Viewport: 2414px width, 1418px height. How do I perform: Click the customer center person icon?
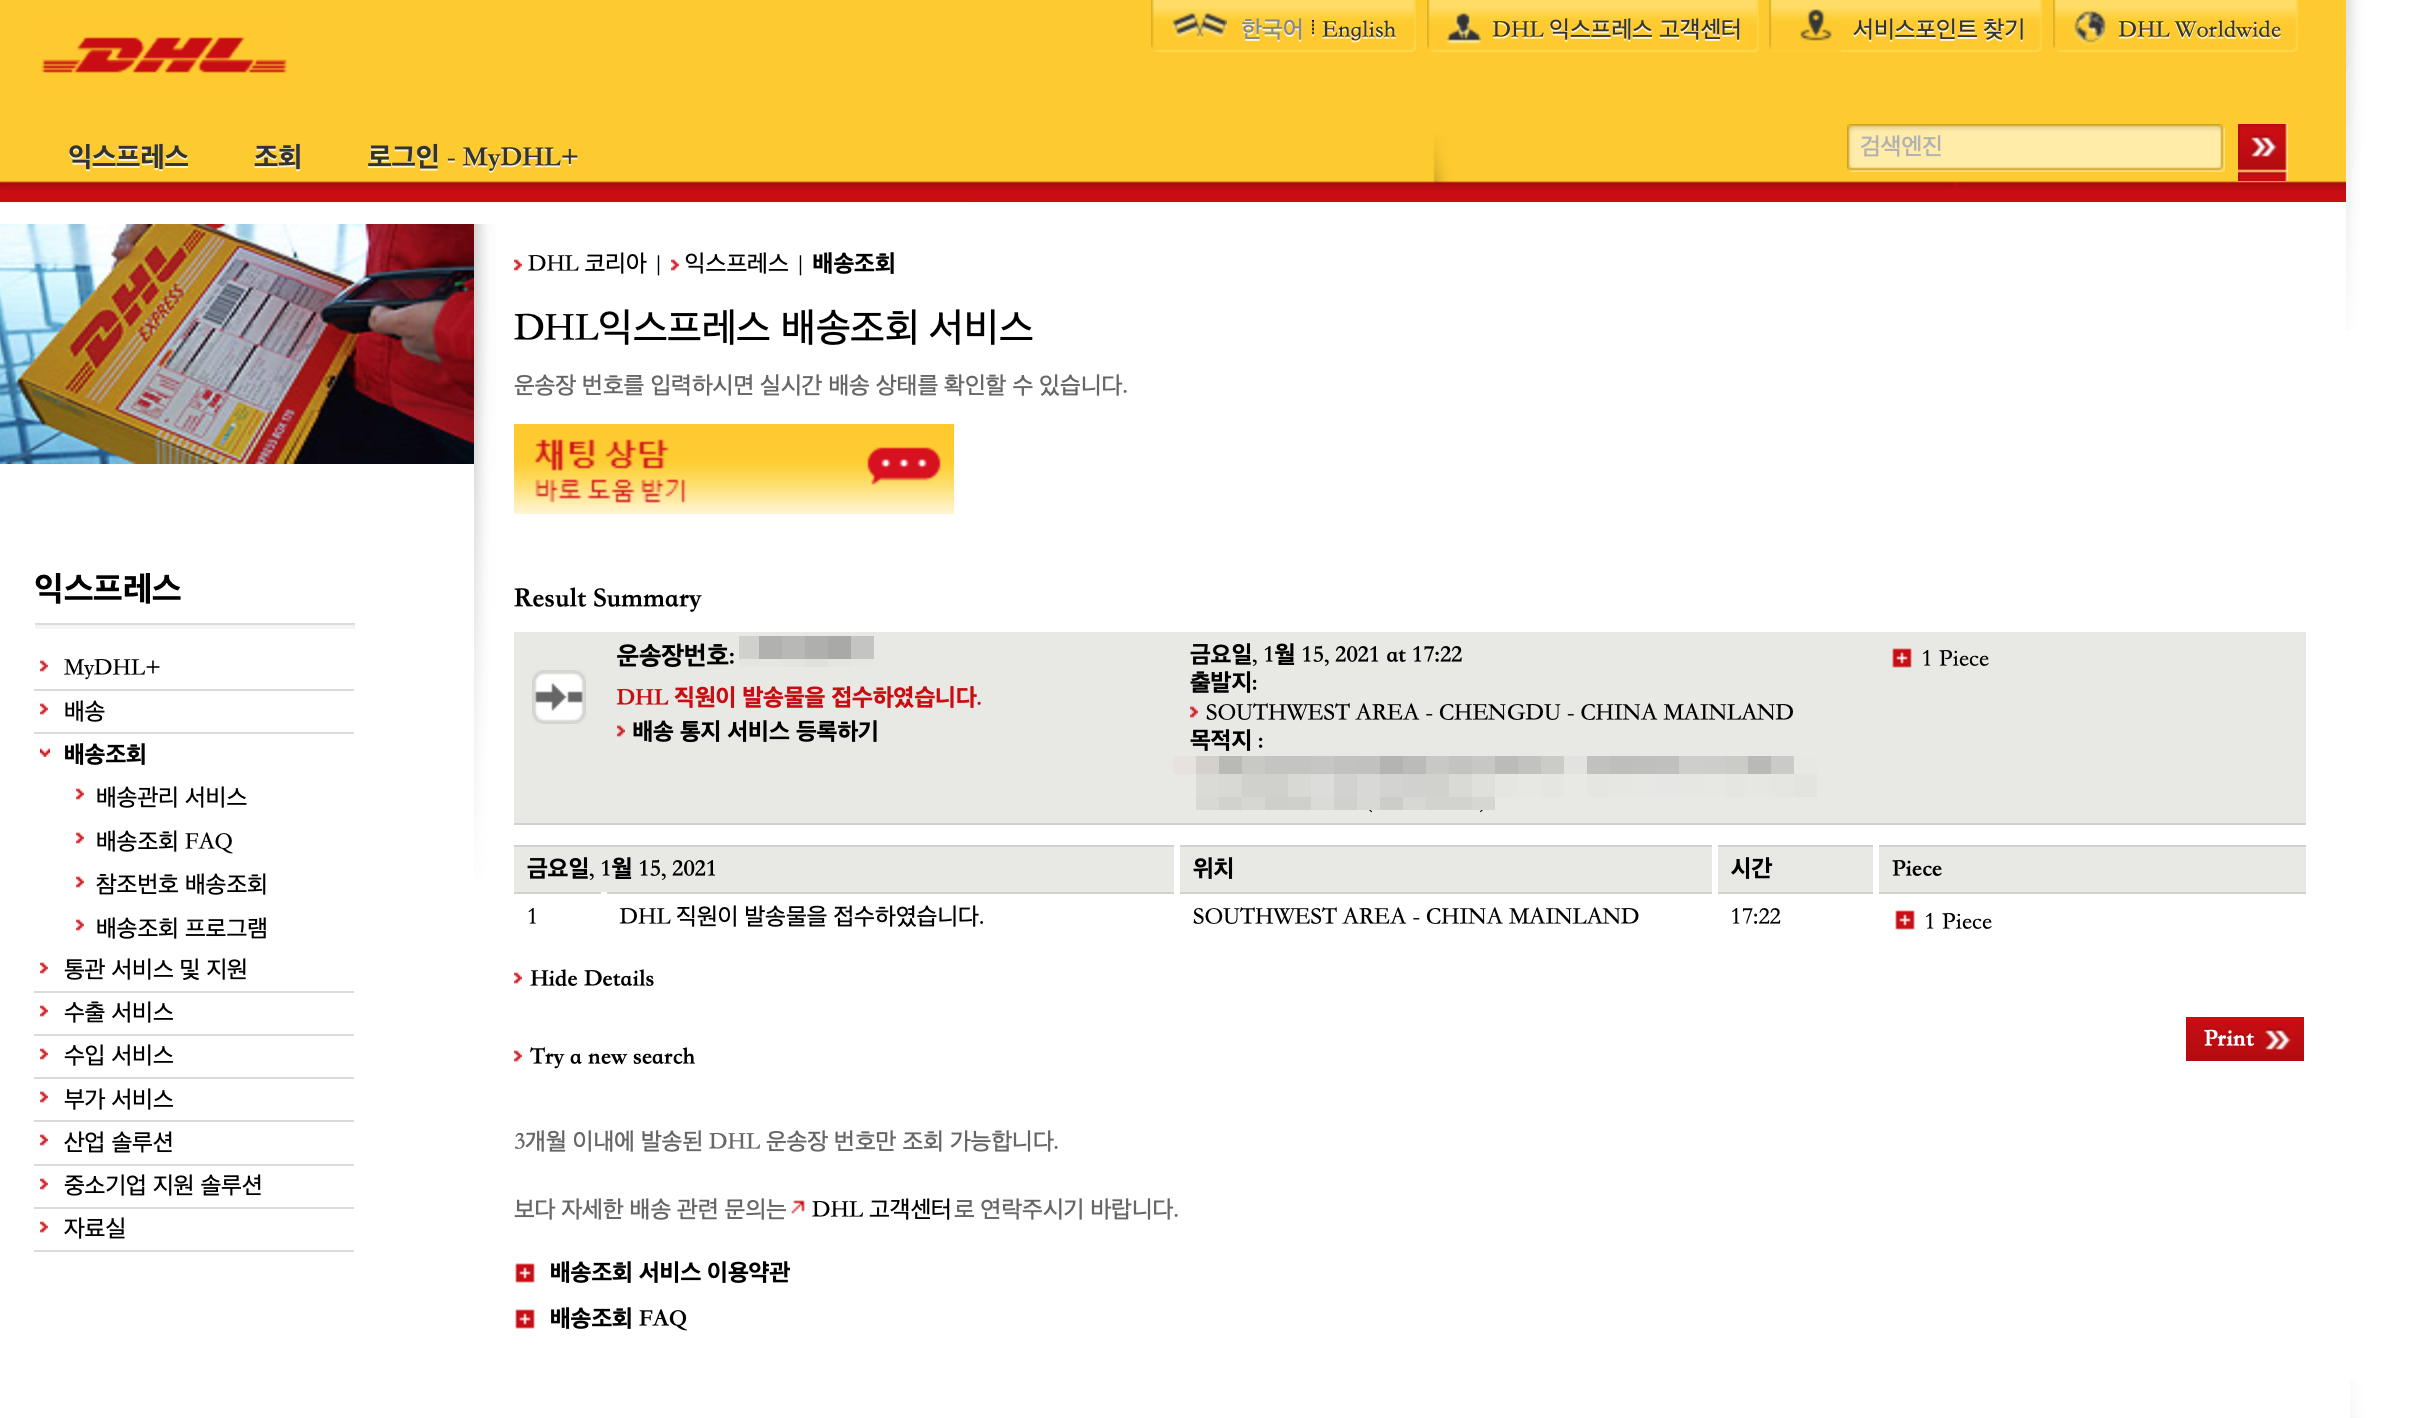point(1463,28)
